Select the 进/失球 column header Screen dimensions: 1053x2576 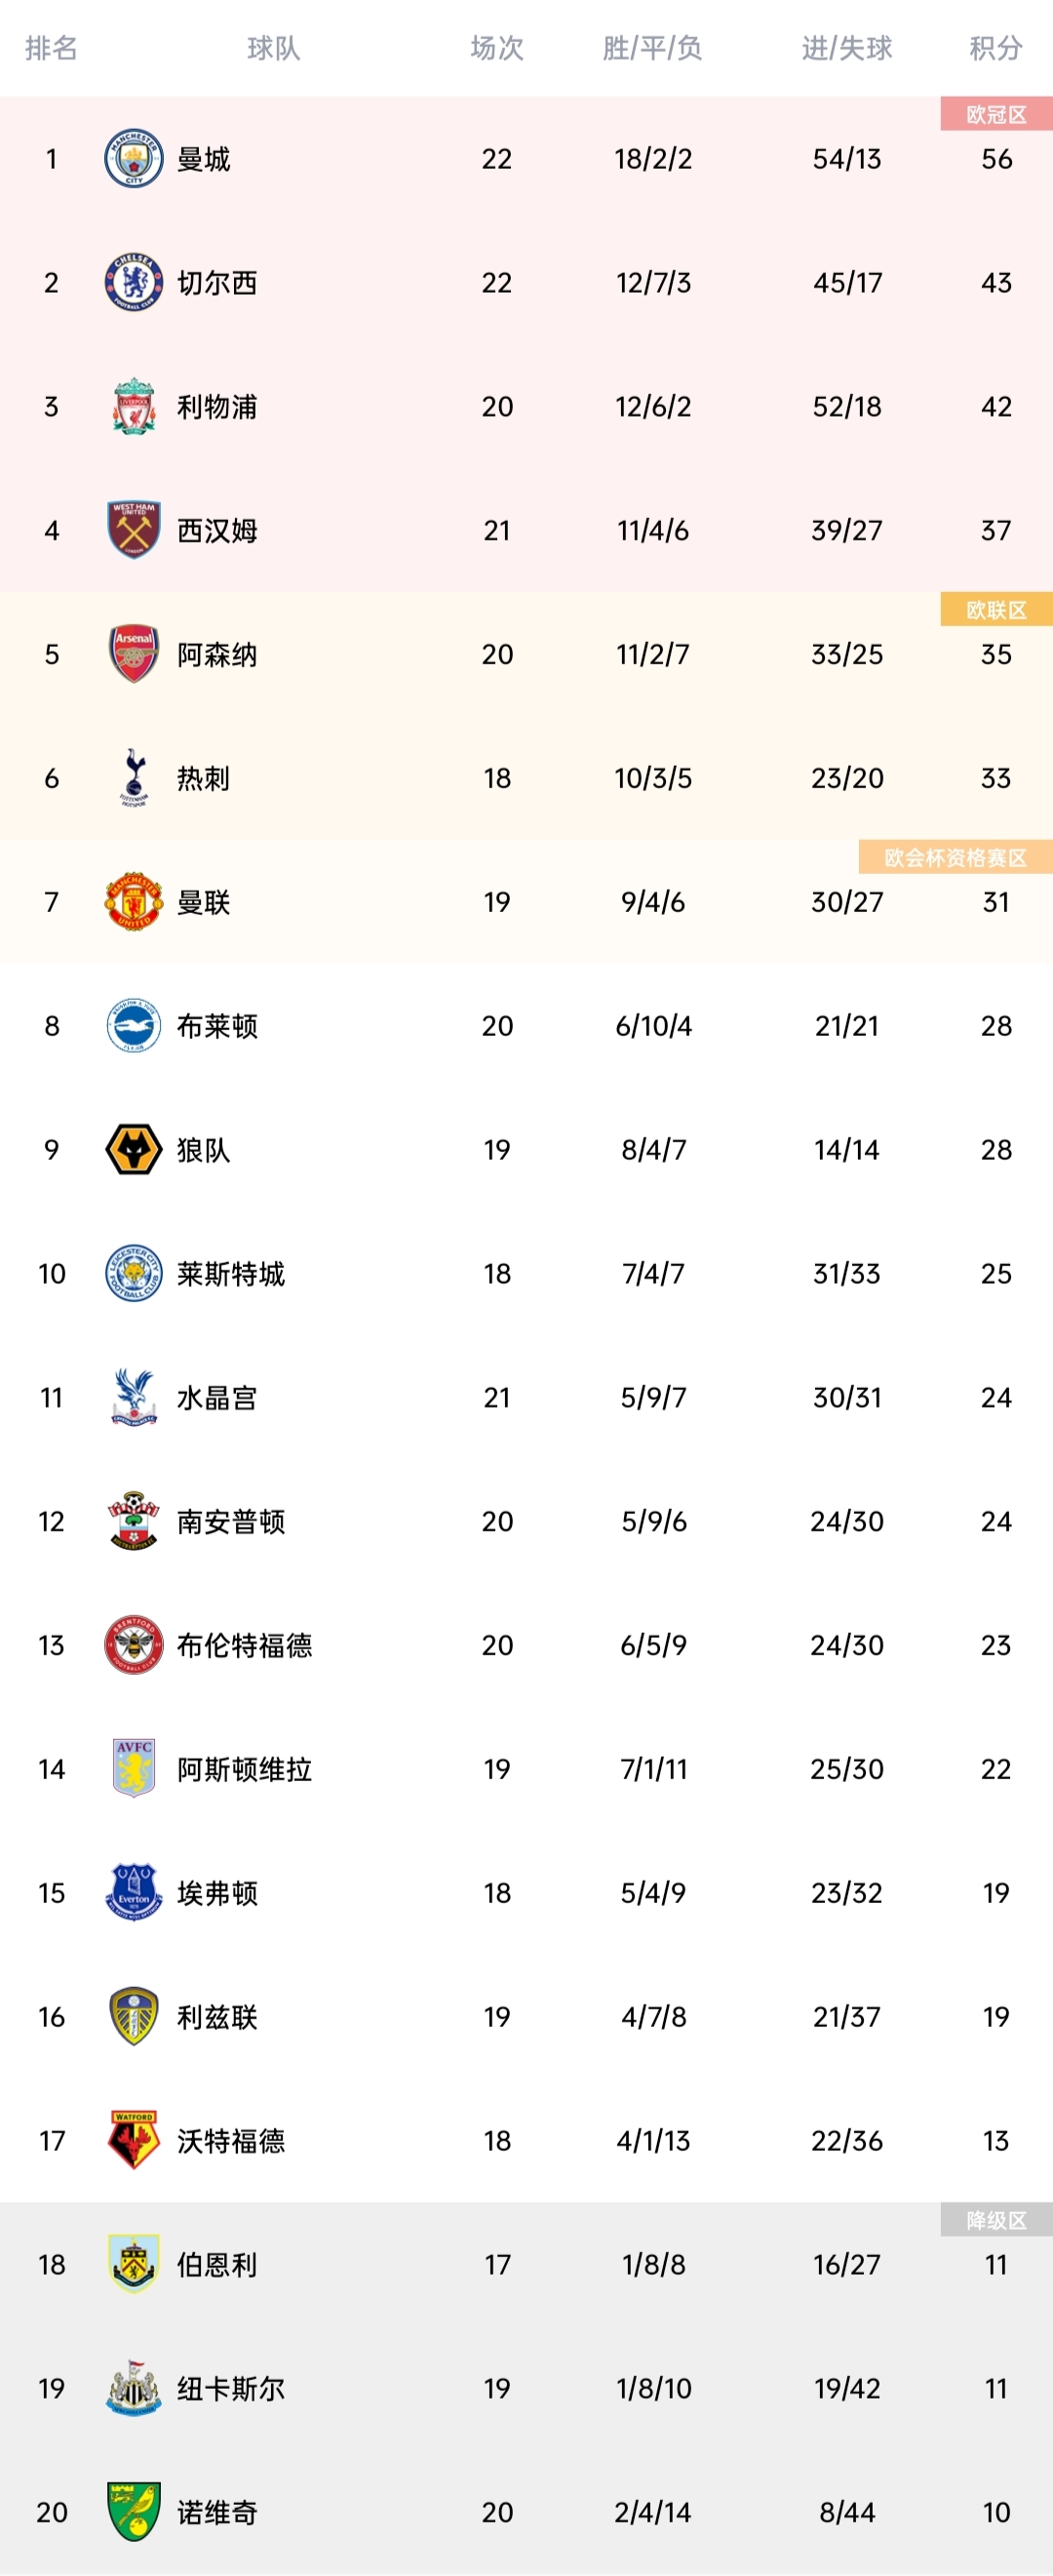(x=847, y=48)
